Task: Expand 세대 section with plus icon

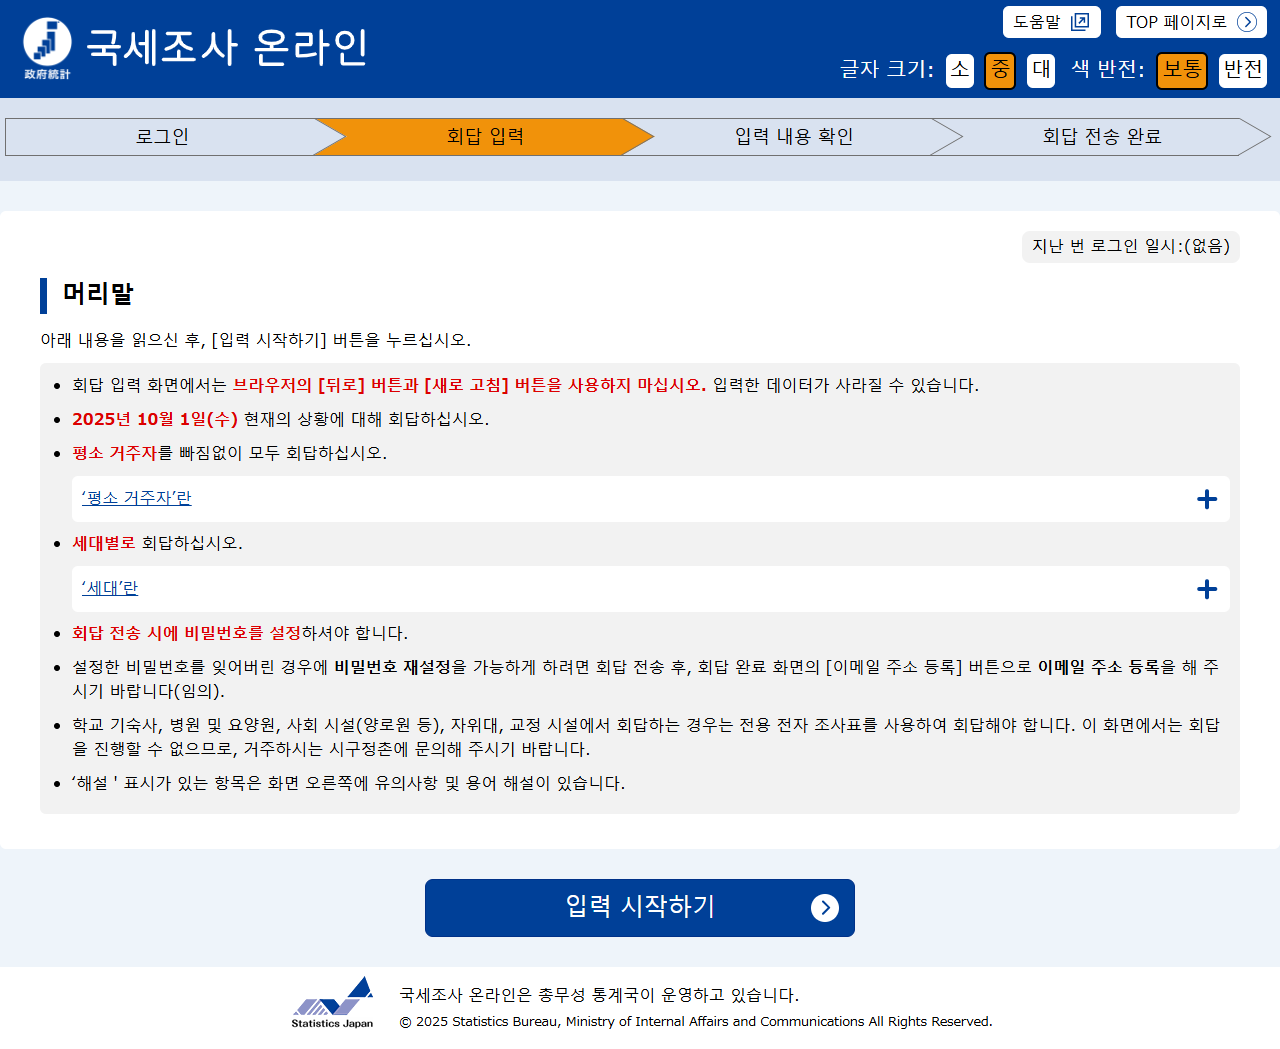Action: pos(1207,589)
